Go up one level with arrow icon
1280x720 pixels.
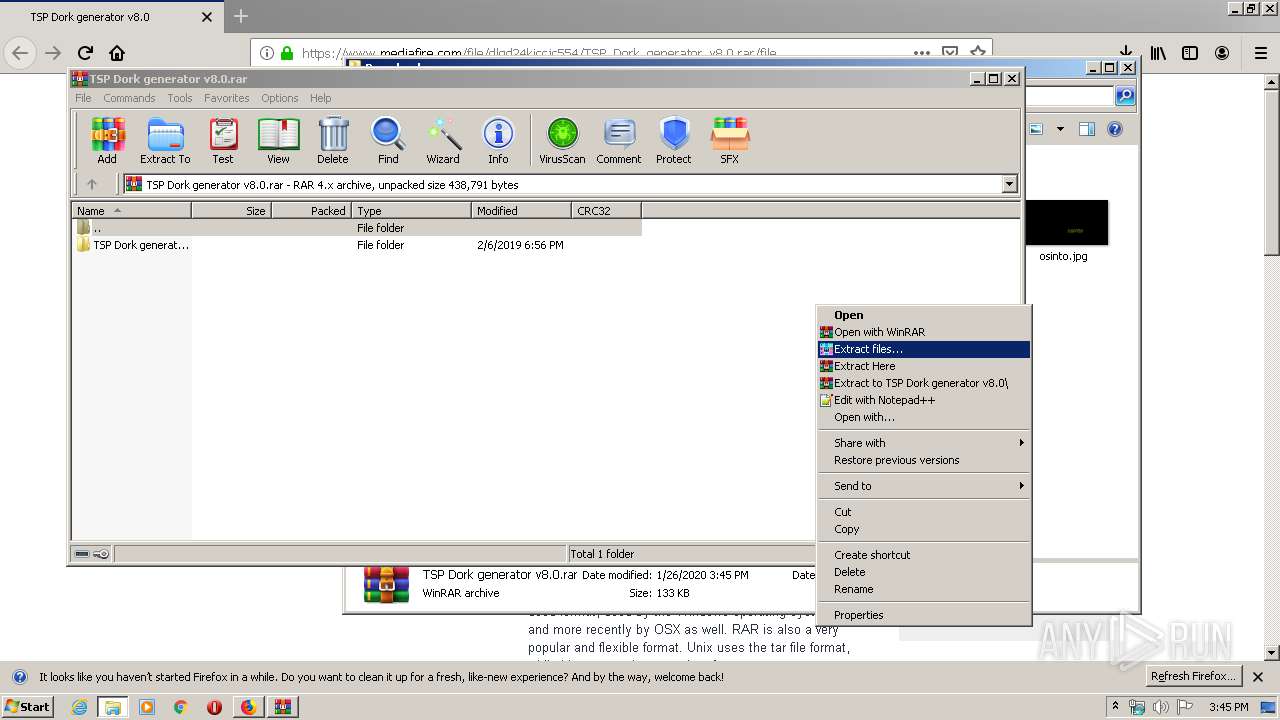pos(92,184)
